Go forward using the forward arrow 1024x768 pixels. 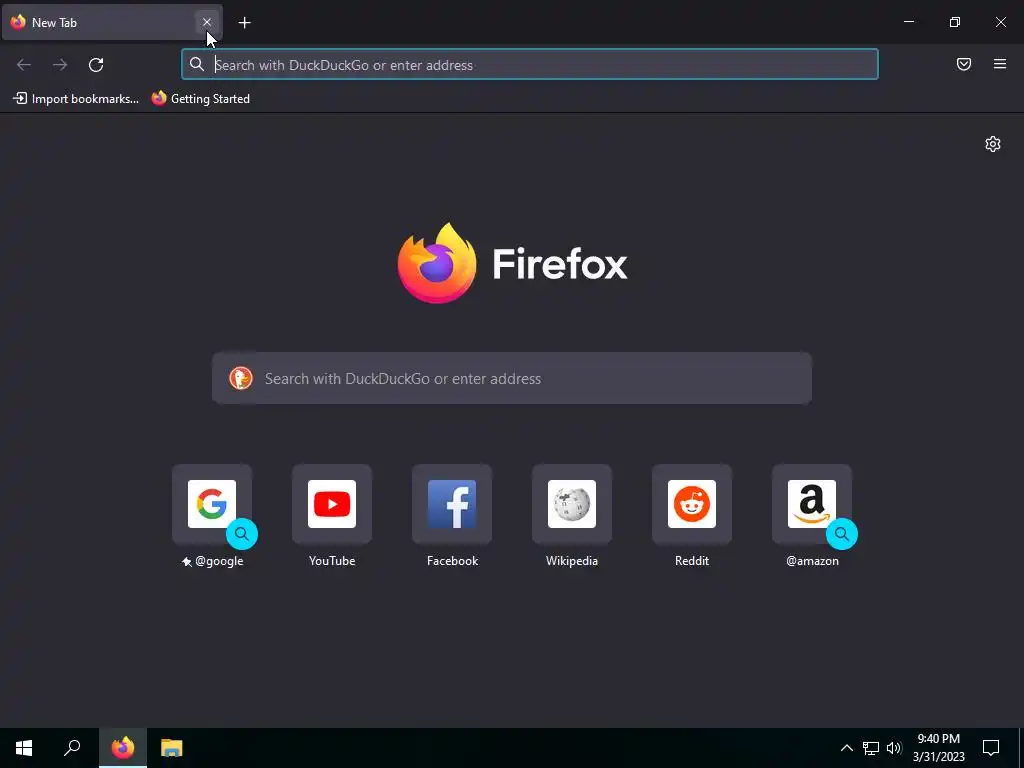click(x=60, y=65)
